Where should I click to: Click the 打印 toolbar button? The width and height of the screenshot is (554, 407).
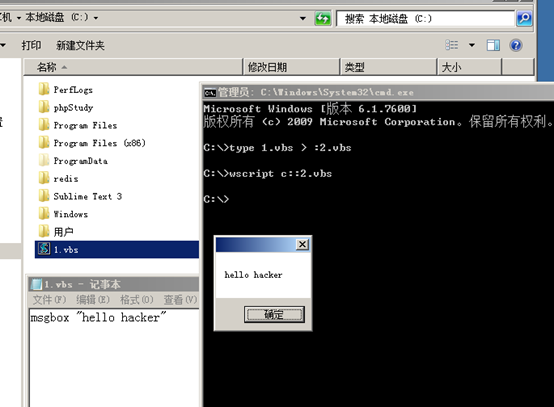31,45
